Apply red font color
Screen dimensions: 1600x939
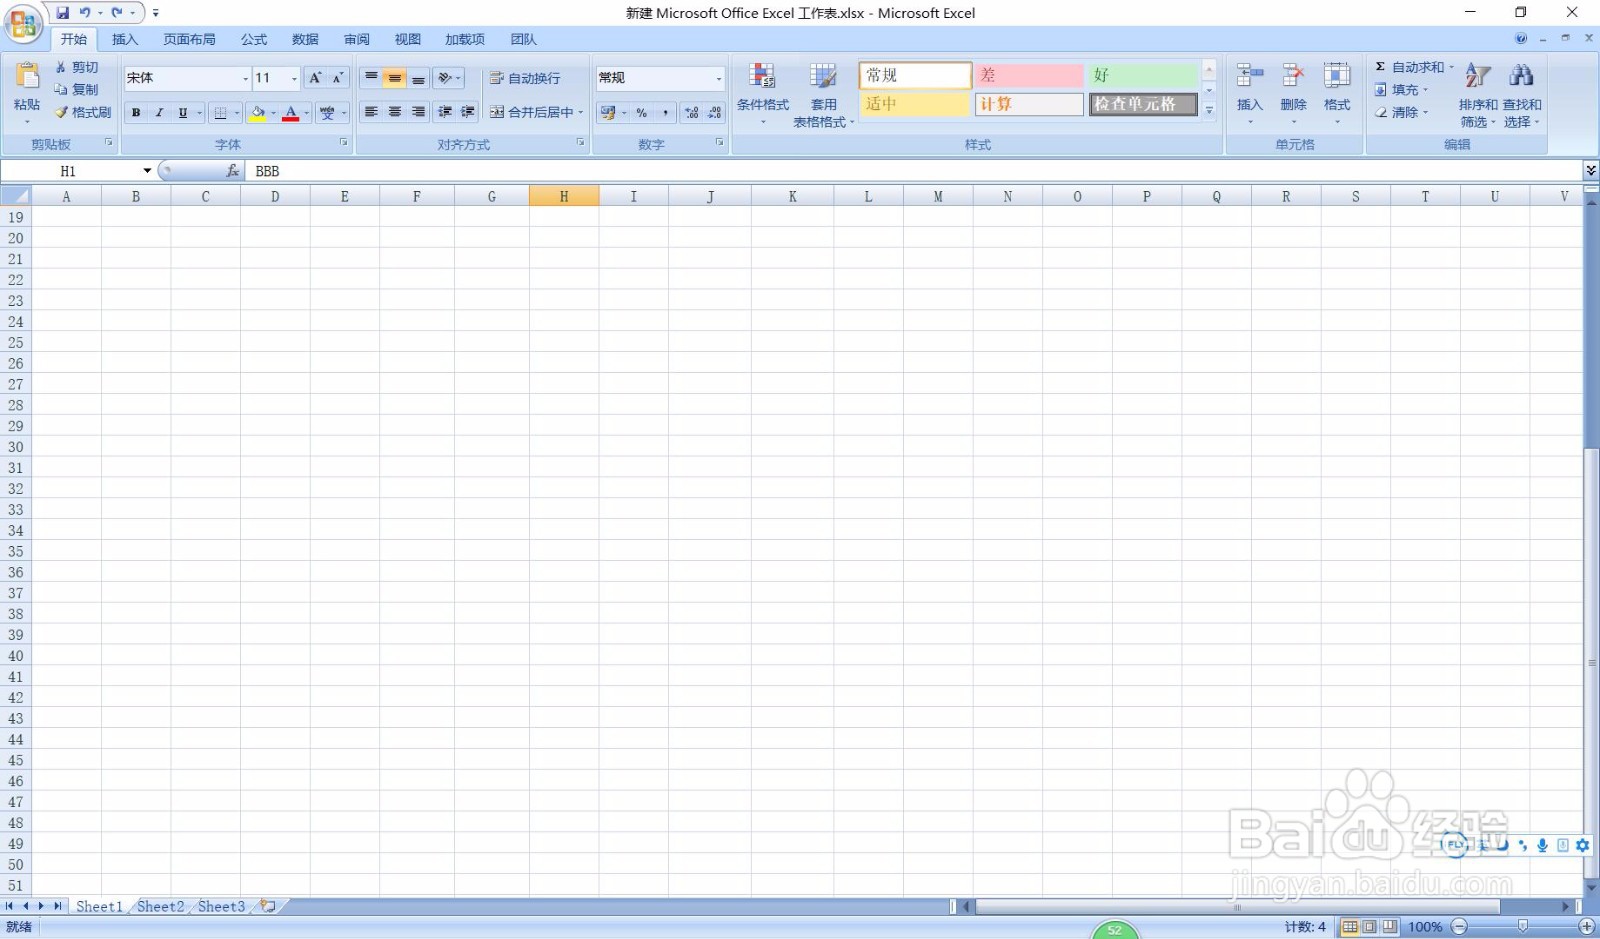pos(291,113)
